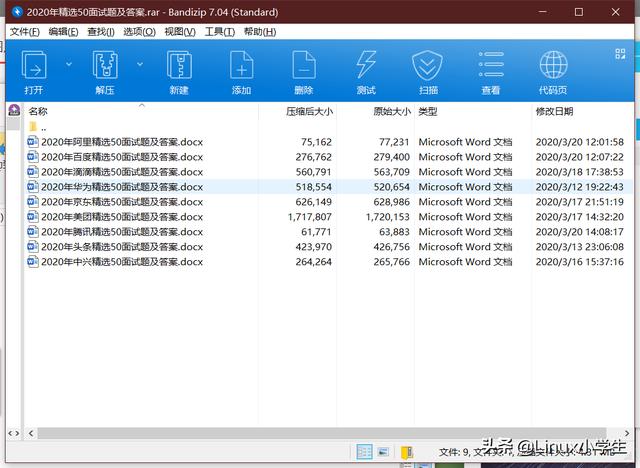
Task: Click the Extract (解压) toolbar icon
Action: click(x=105, y=65)
